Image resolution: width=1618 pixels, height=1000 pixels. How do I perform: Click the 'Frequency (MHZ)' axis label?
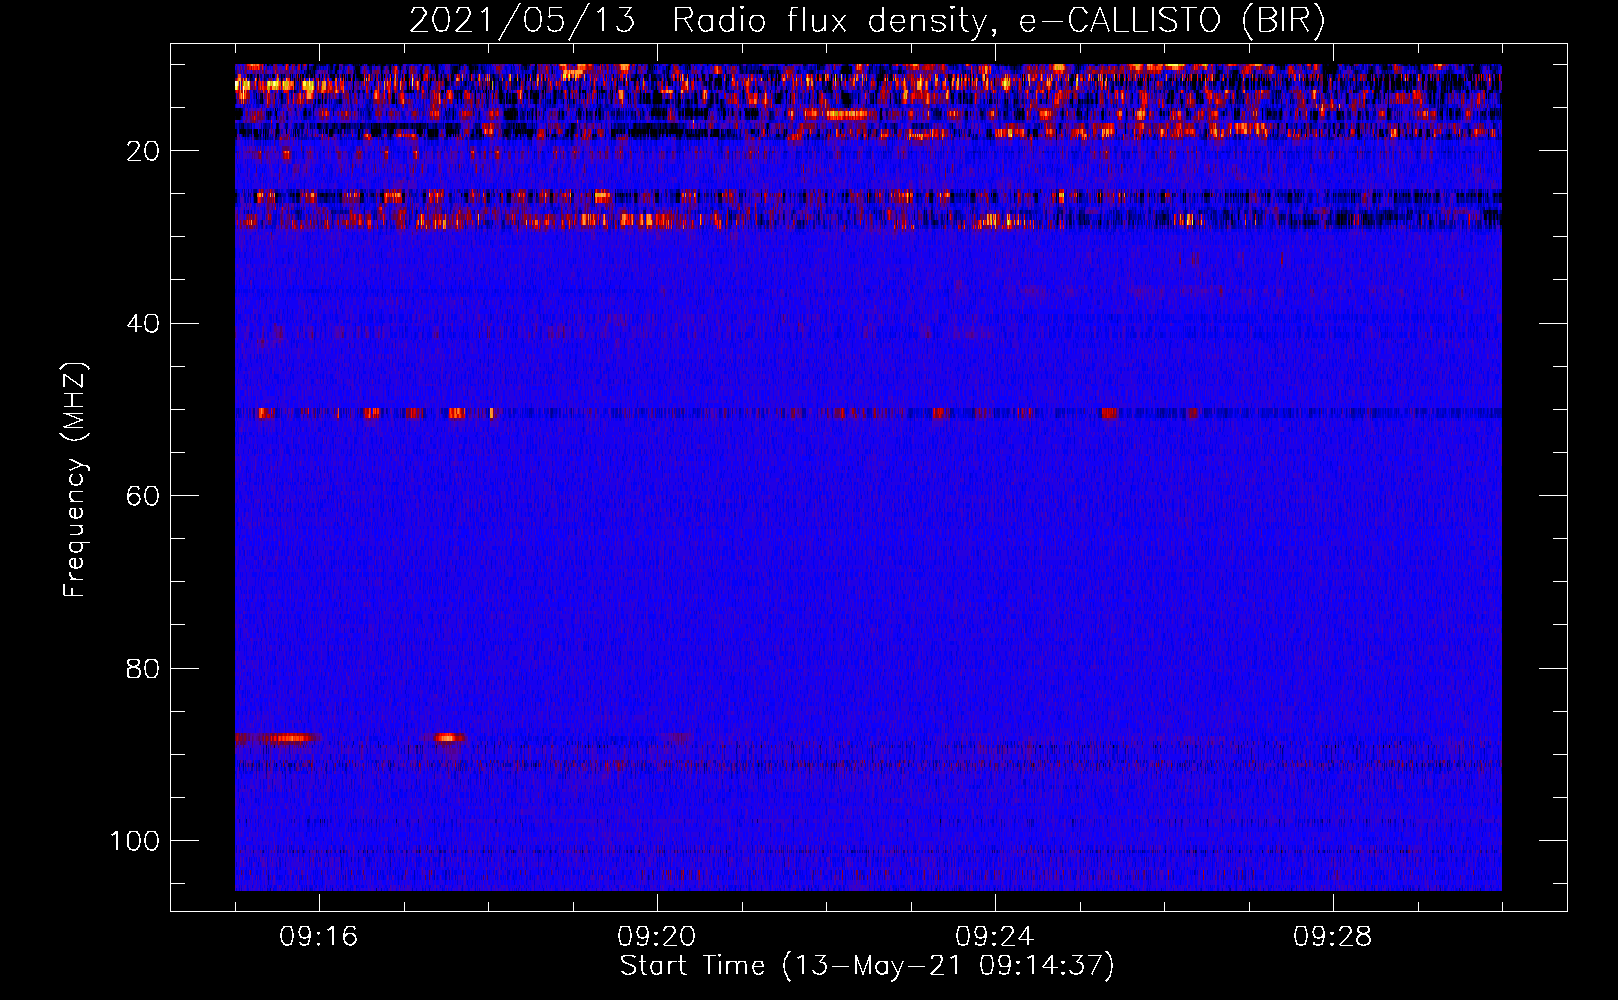click(75, 480)
